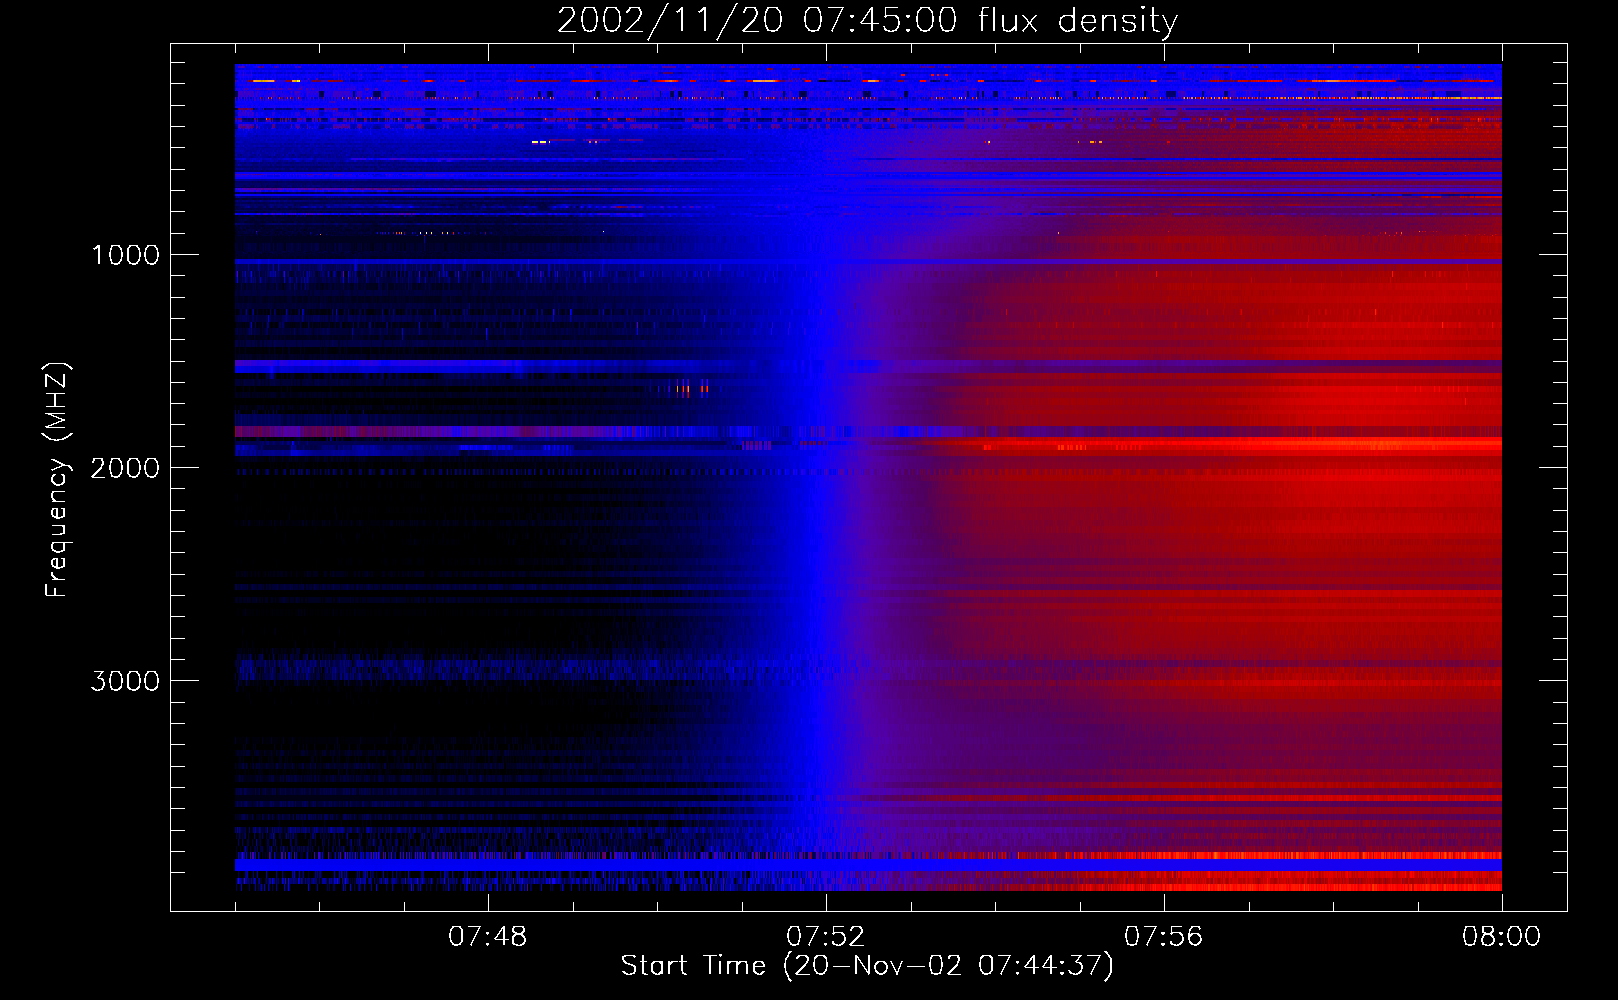Click the 3000 frequency tick label
The image size is (1618, 1000).
125,681
